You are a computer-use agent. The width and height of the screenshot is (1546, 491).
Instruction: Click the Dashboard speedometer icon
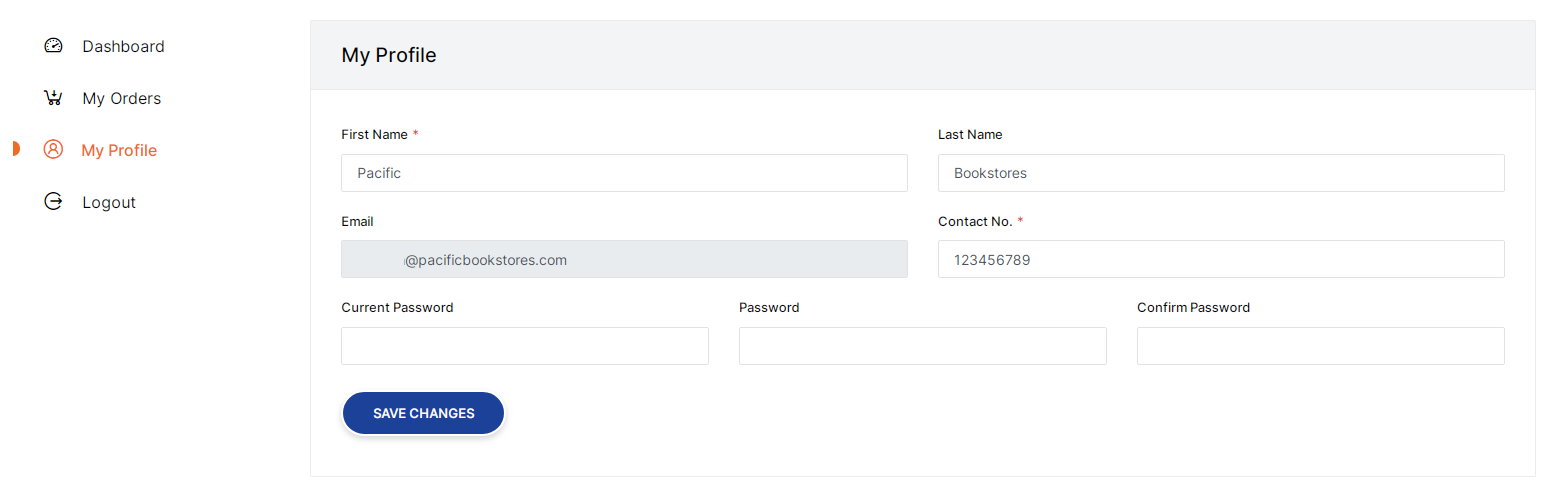(54, 46)
